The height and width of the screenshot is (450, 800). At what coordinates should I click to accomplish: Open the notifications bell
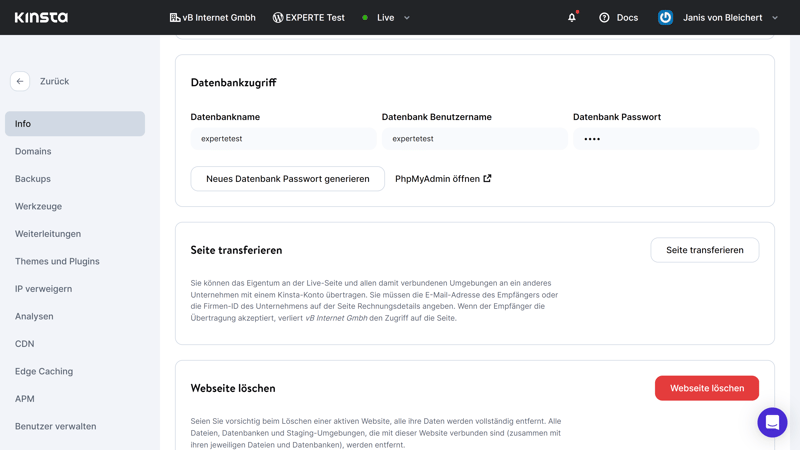tap(572, 17)
